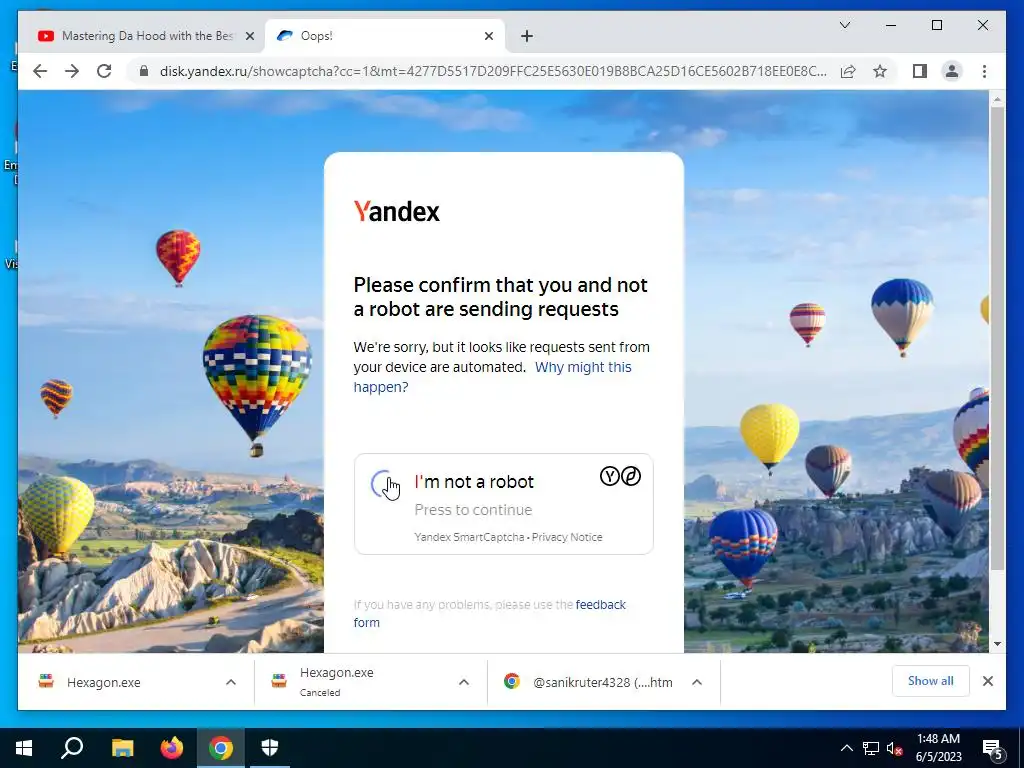Click the Chrome taskbar icon

(221, 748)
